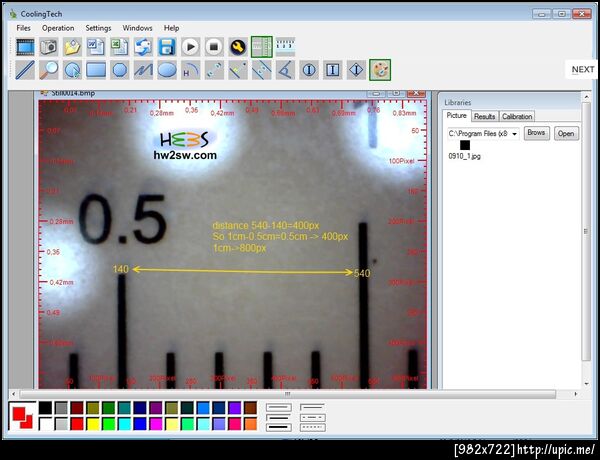The height and width of the screenshot is (460, 600).
Task: Close the Still0014.bmp image window
Action: click(x=416, y=93)
